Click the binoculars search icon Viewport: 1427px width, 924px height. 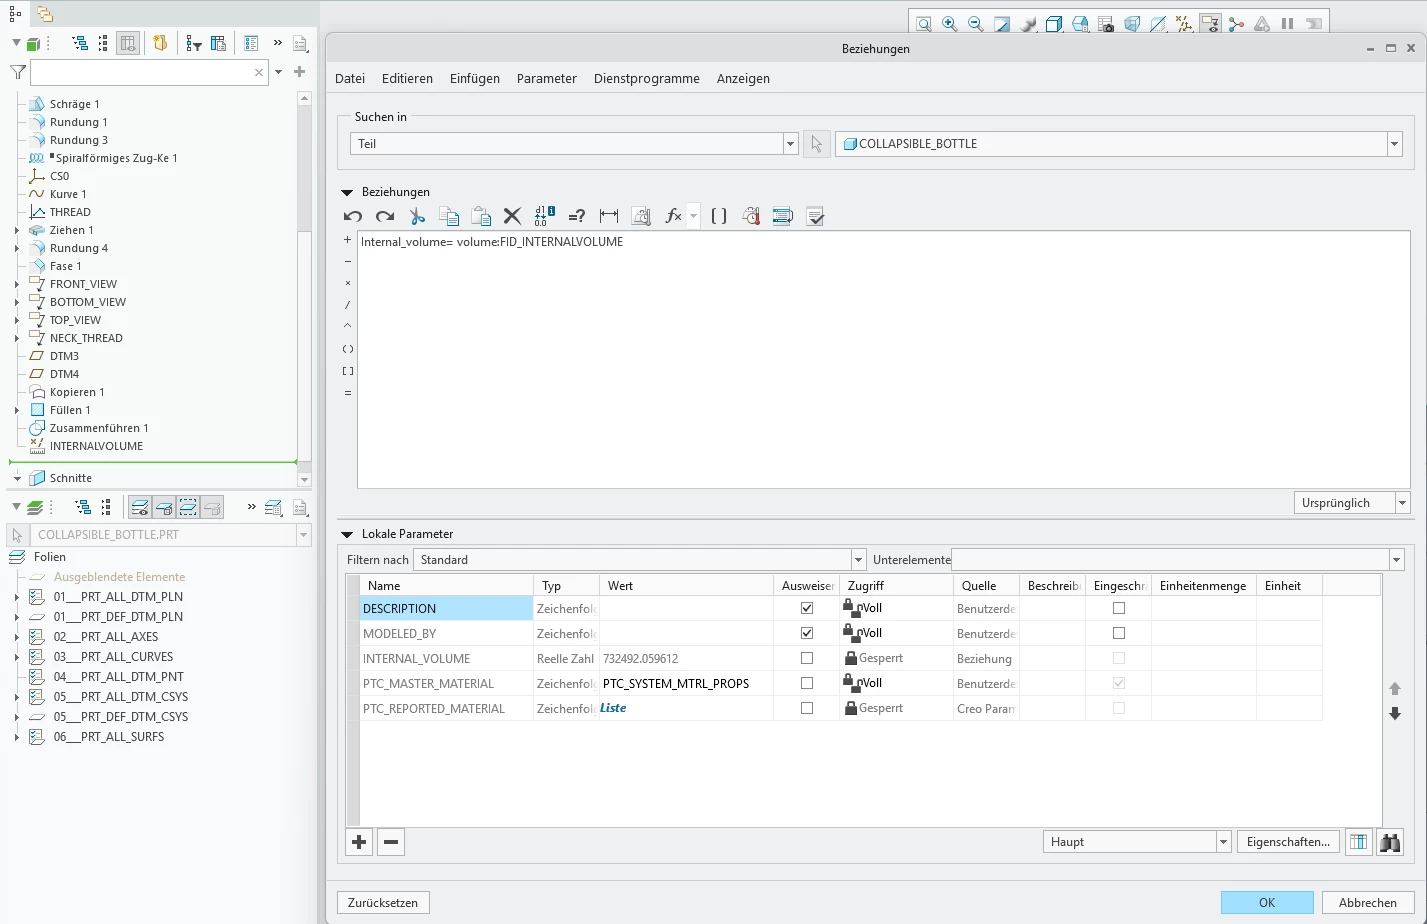pyautogui.click(x=1390, y=842)
